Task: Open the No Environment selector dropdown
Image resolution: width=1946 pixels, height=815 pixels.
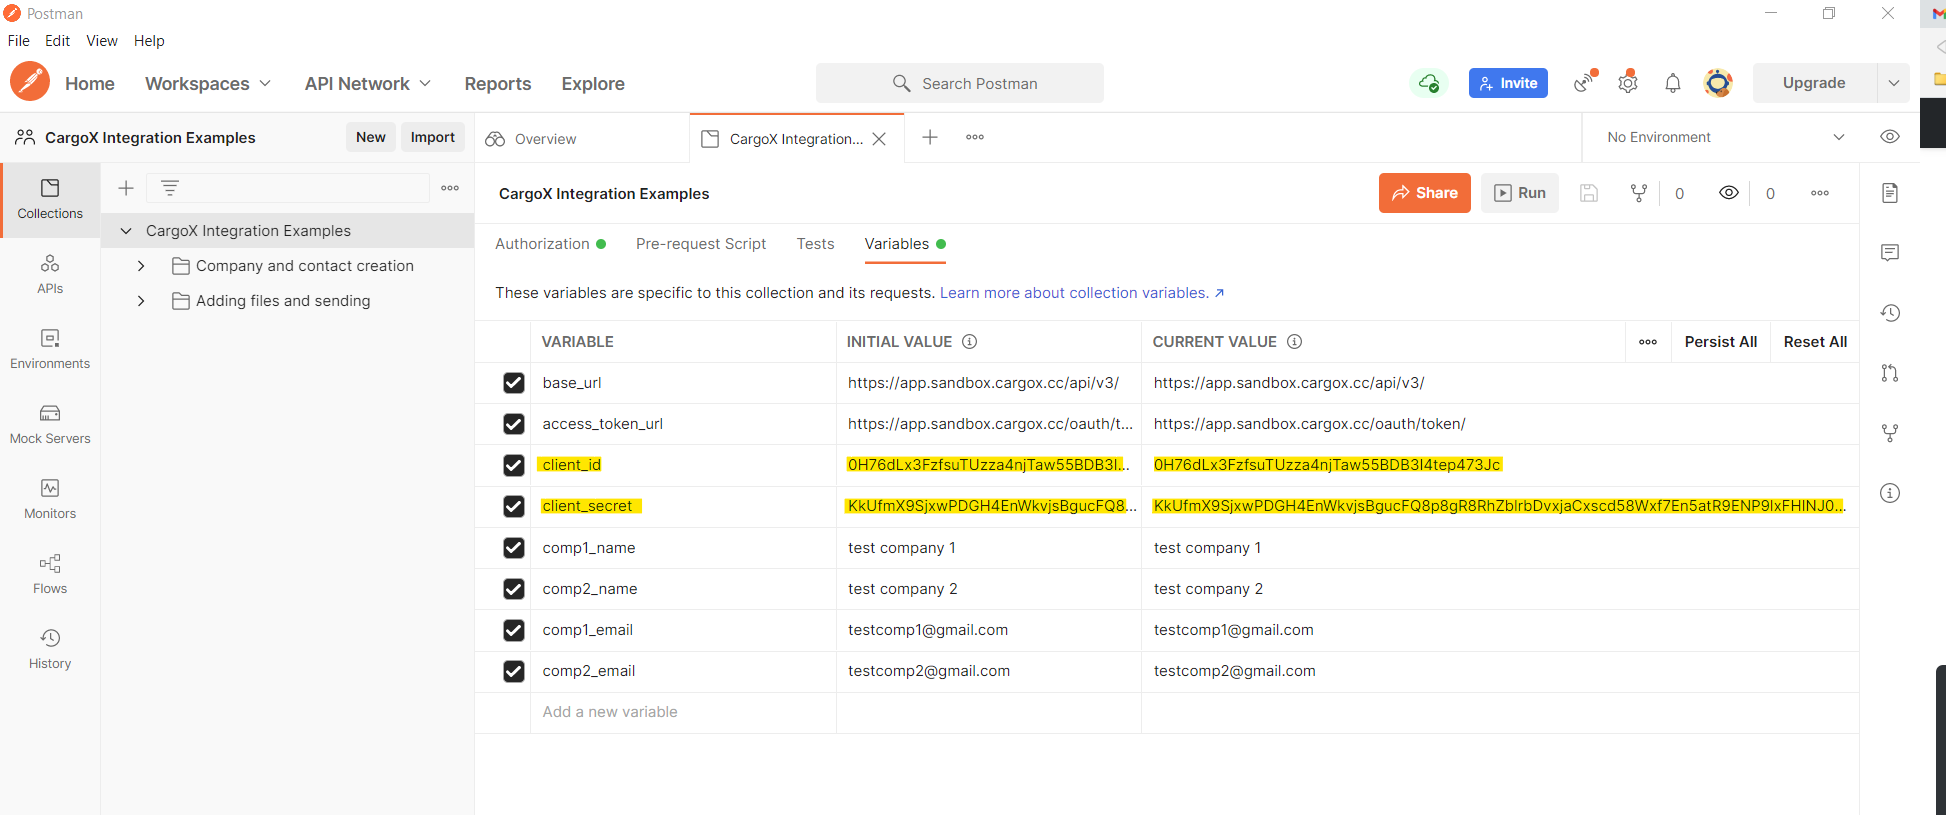Action: tap(1724, 137)
